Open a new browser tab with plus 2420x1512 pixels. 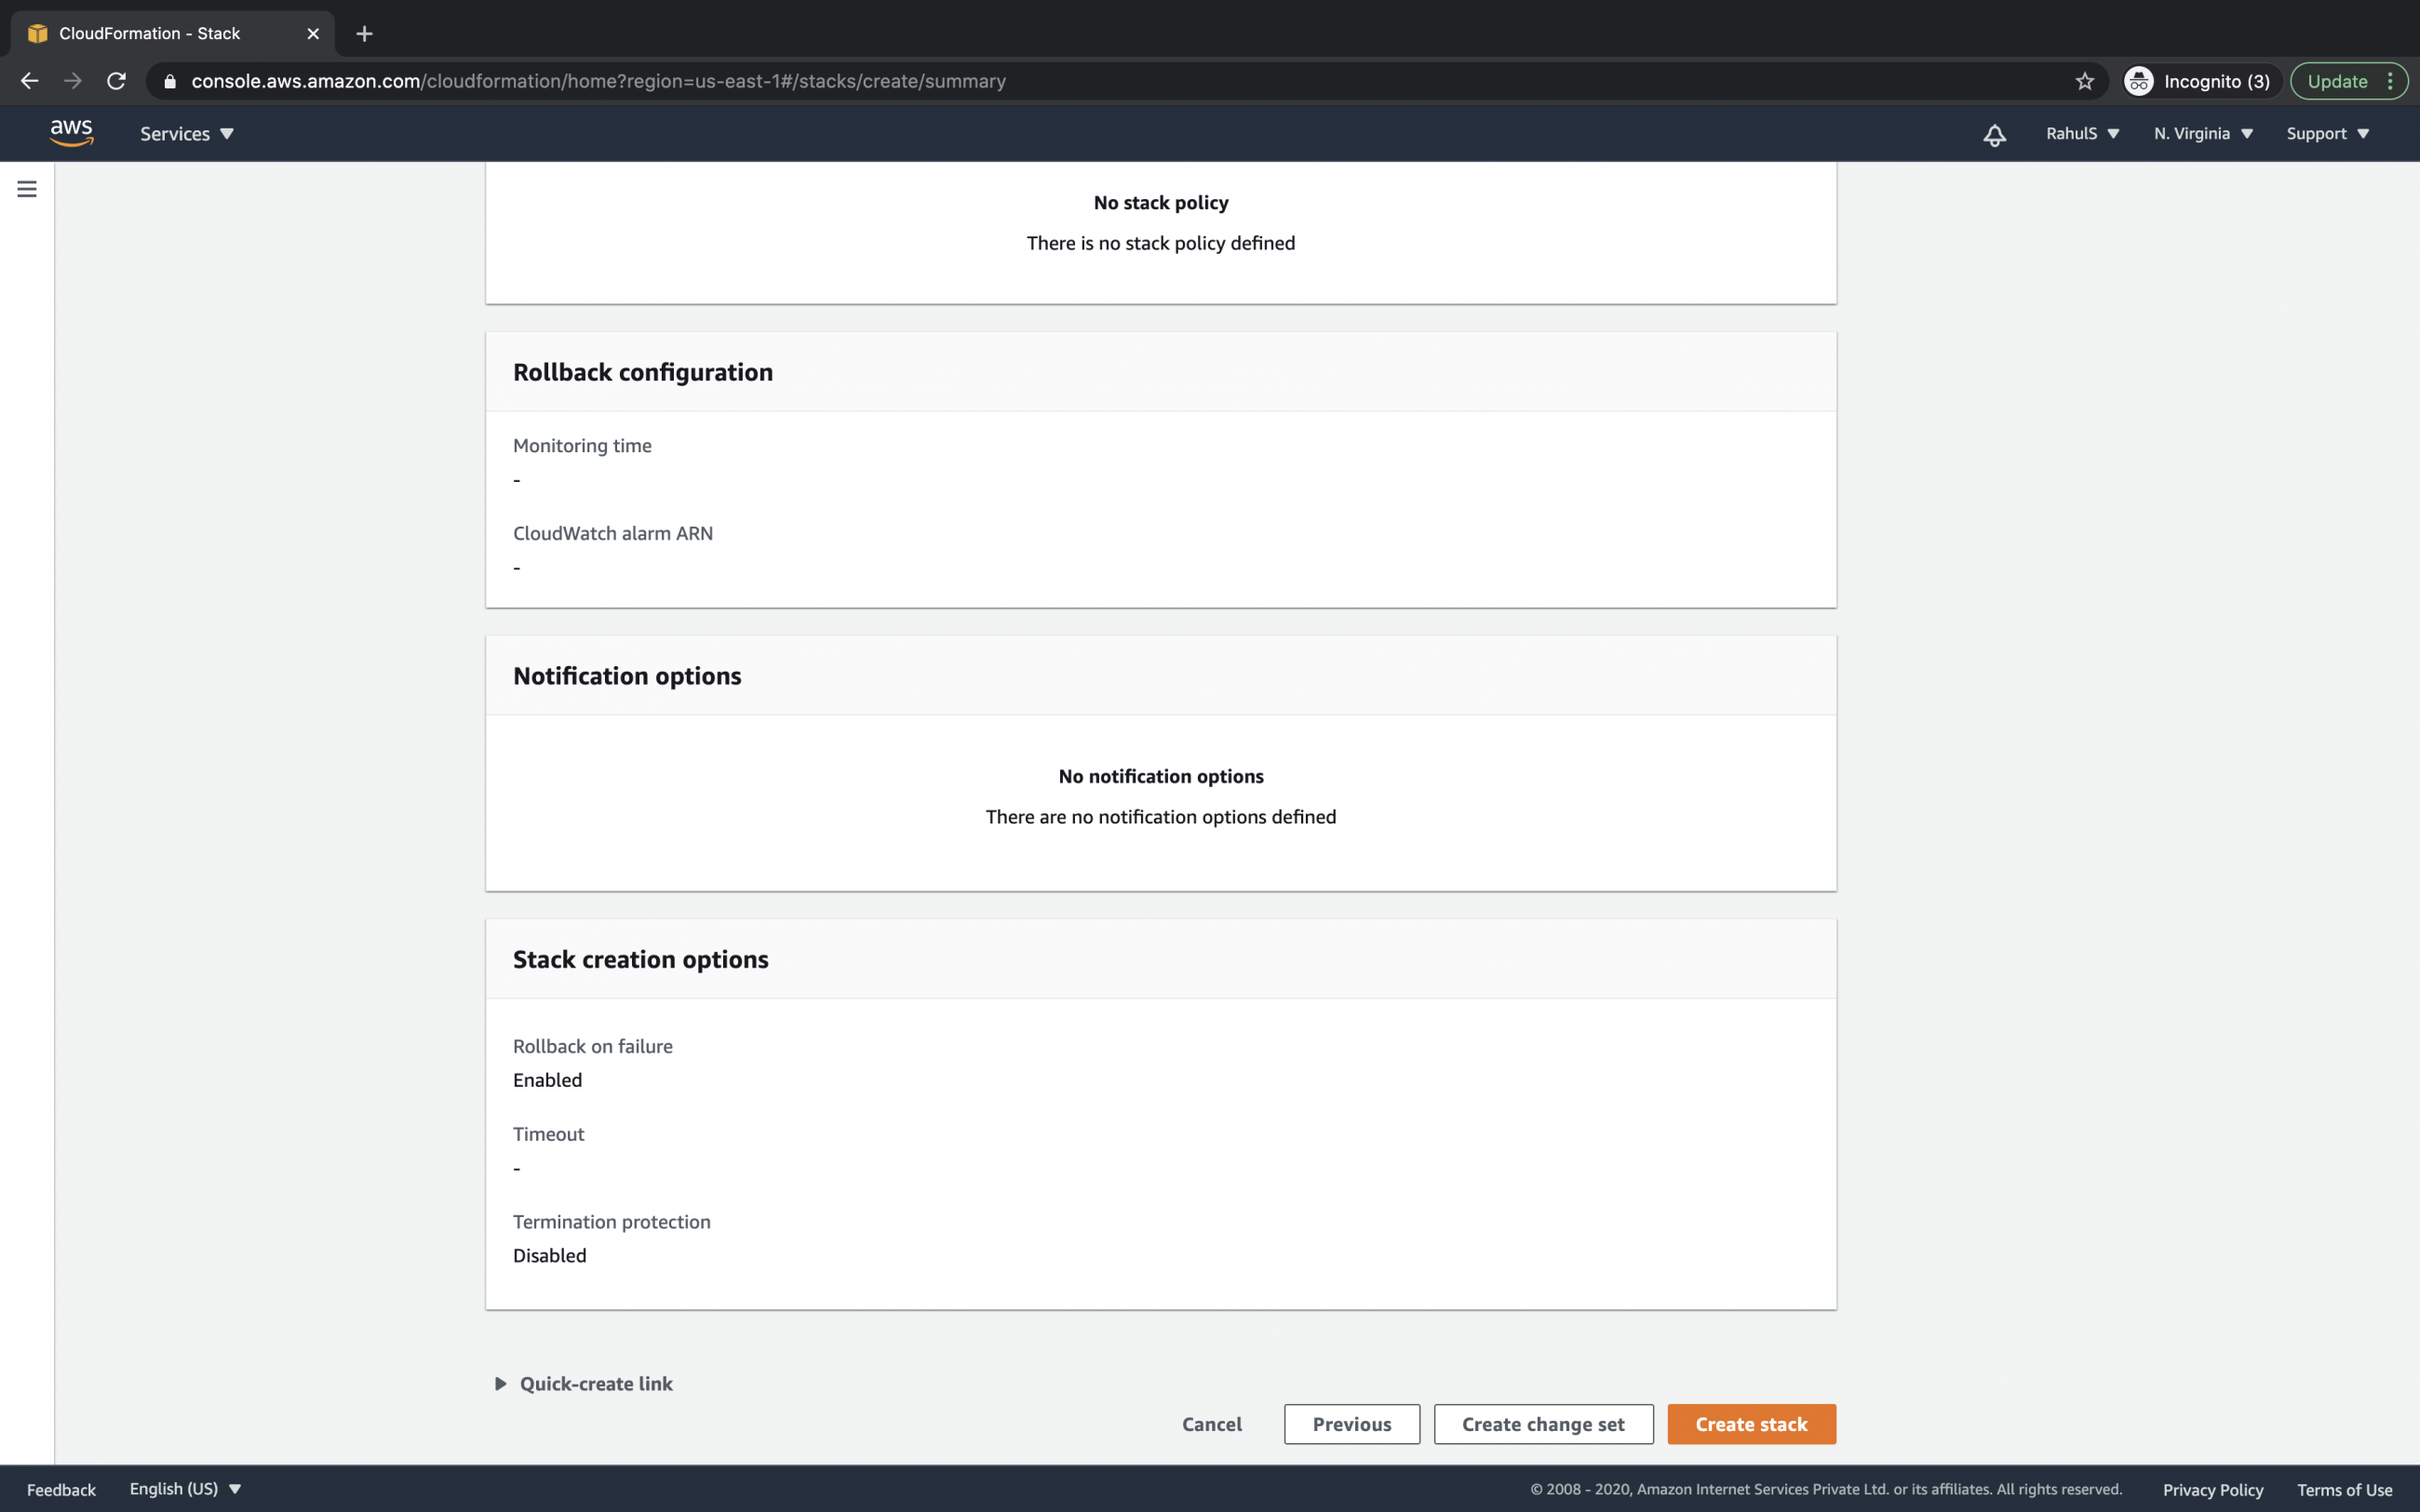pos(364,34)
